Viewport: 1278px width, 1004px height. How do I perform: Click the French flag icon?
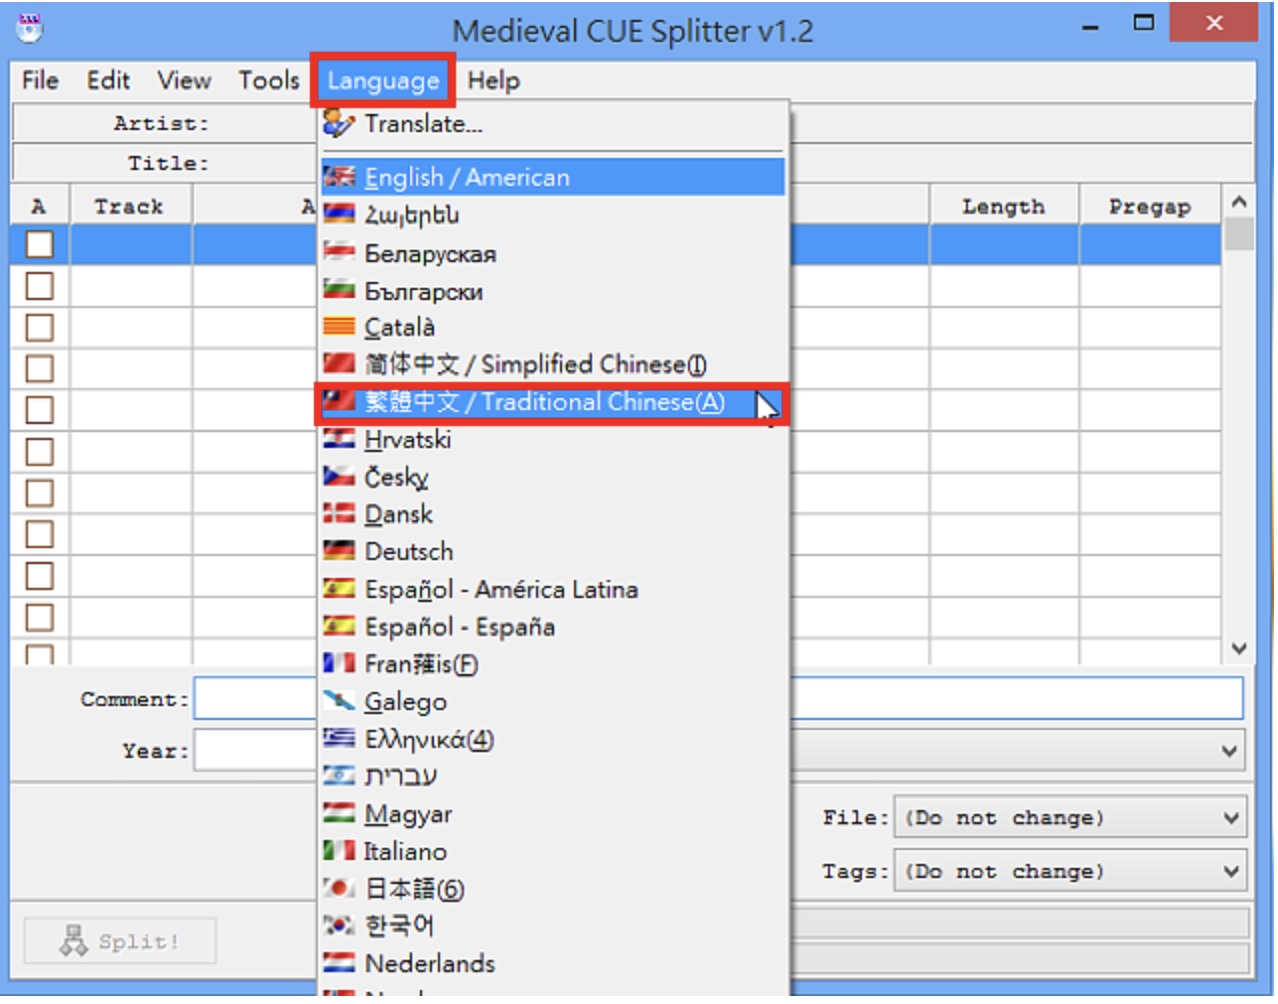(x=339, y=664)
